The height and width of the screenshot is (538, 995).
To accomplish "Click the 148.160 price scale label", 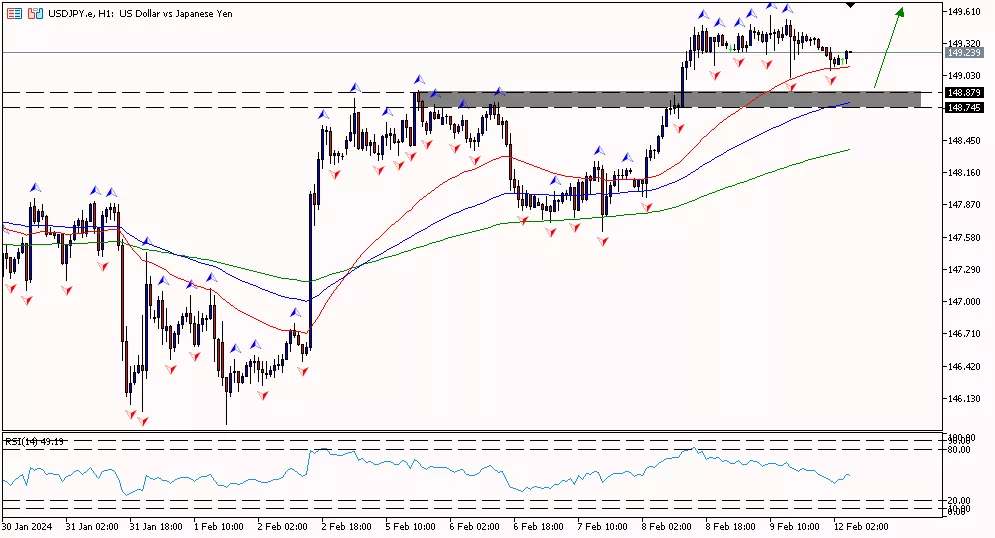I will (x=963, y=173).
